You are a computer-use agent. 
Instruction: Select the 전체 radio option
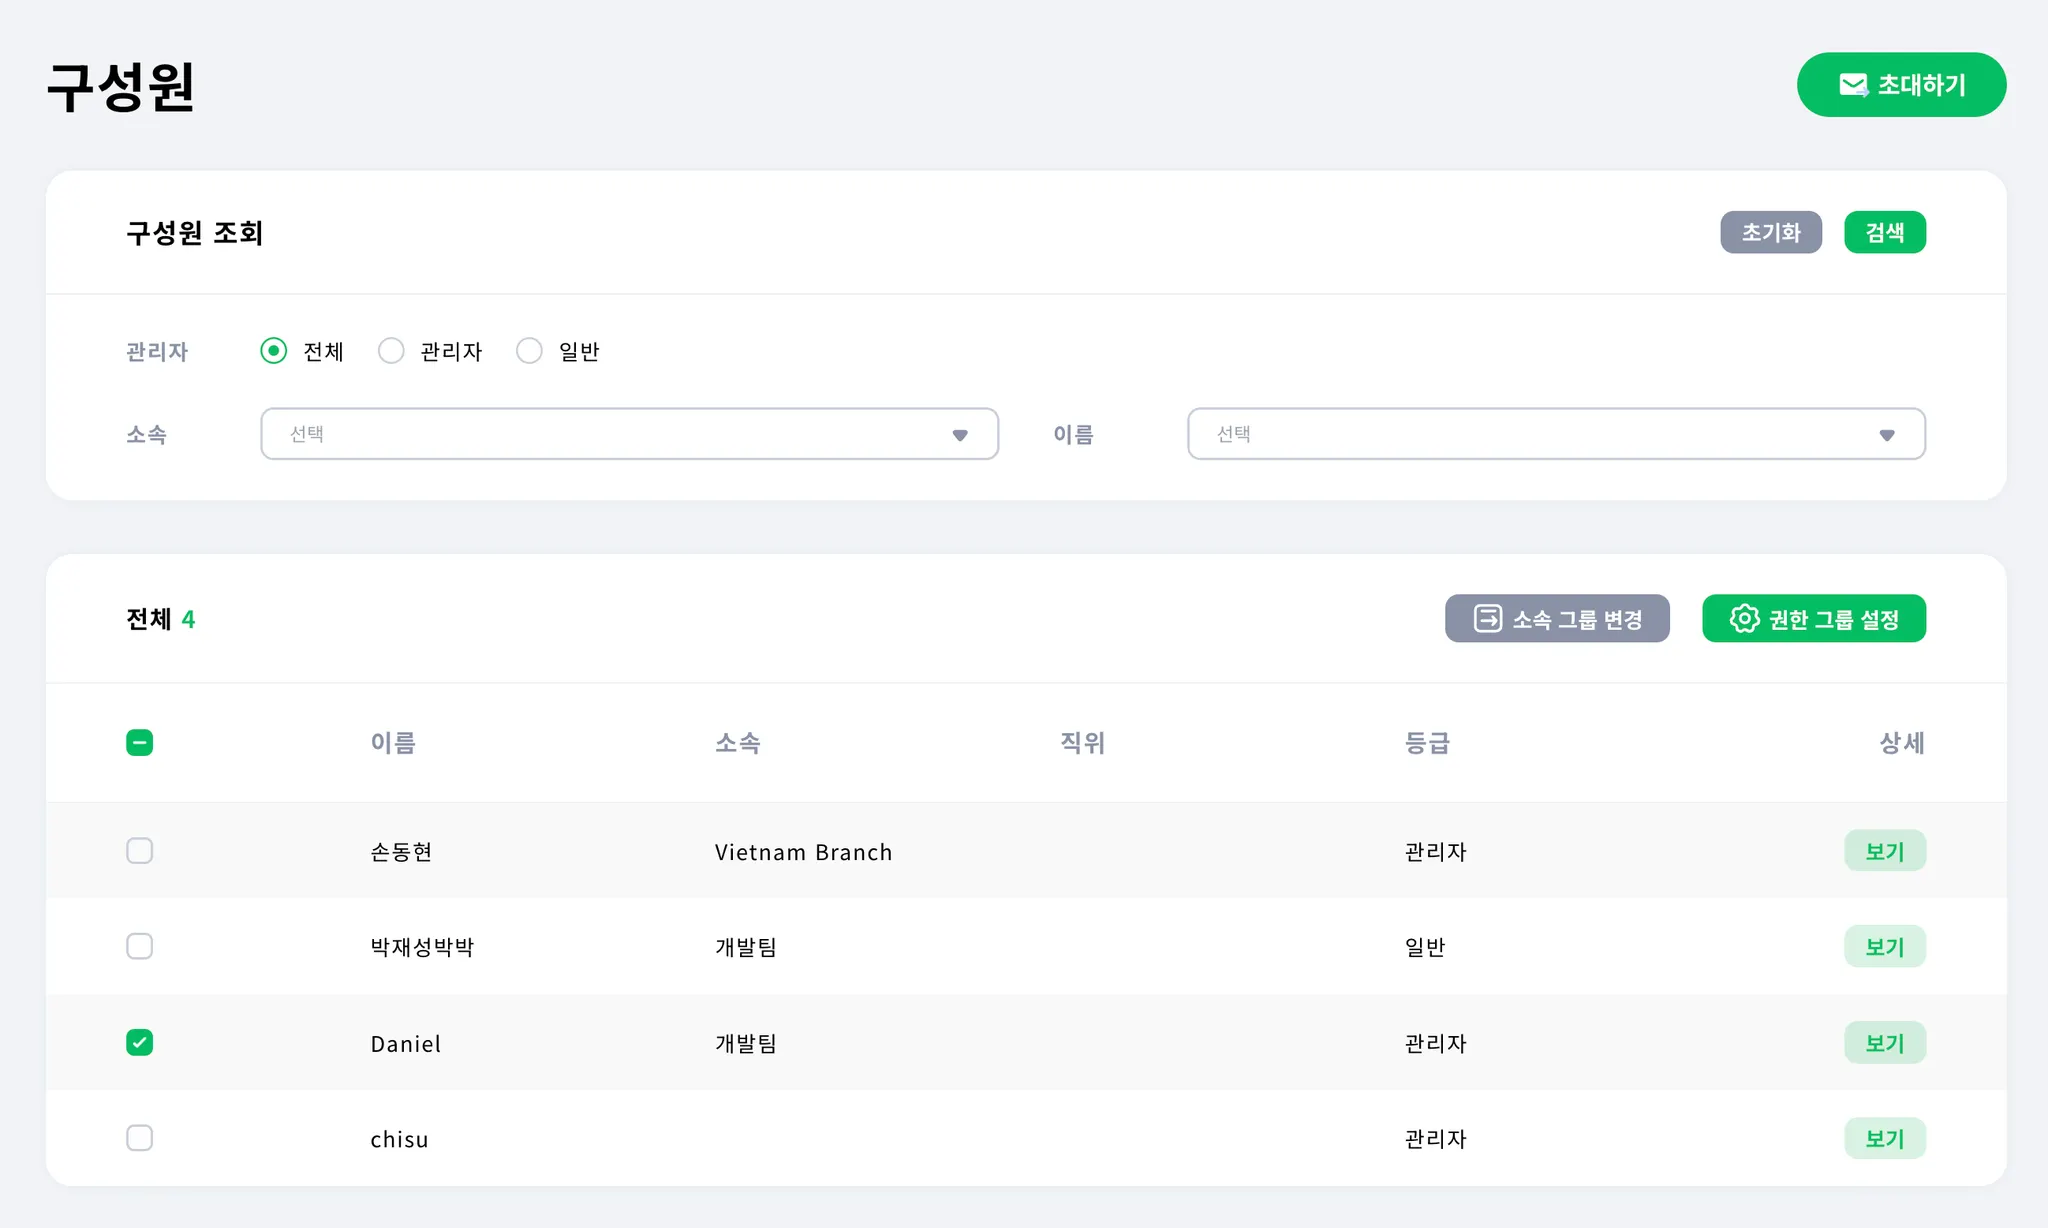(273, 351)
